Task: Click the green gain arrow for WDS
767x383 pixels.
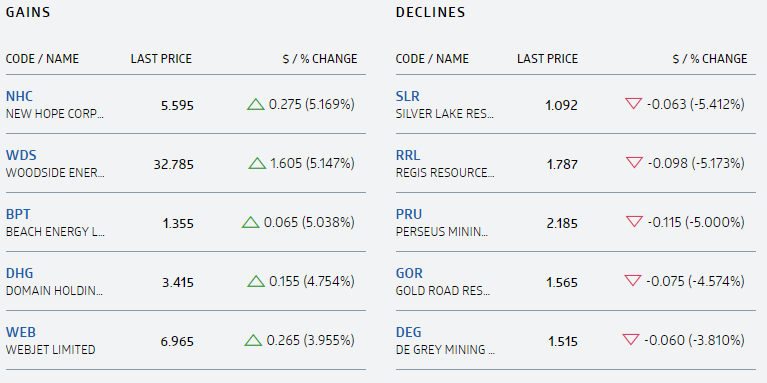Action: 257,163
